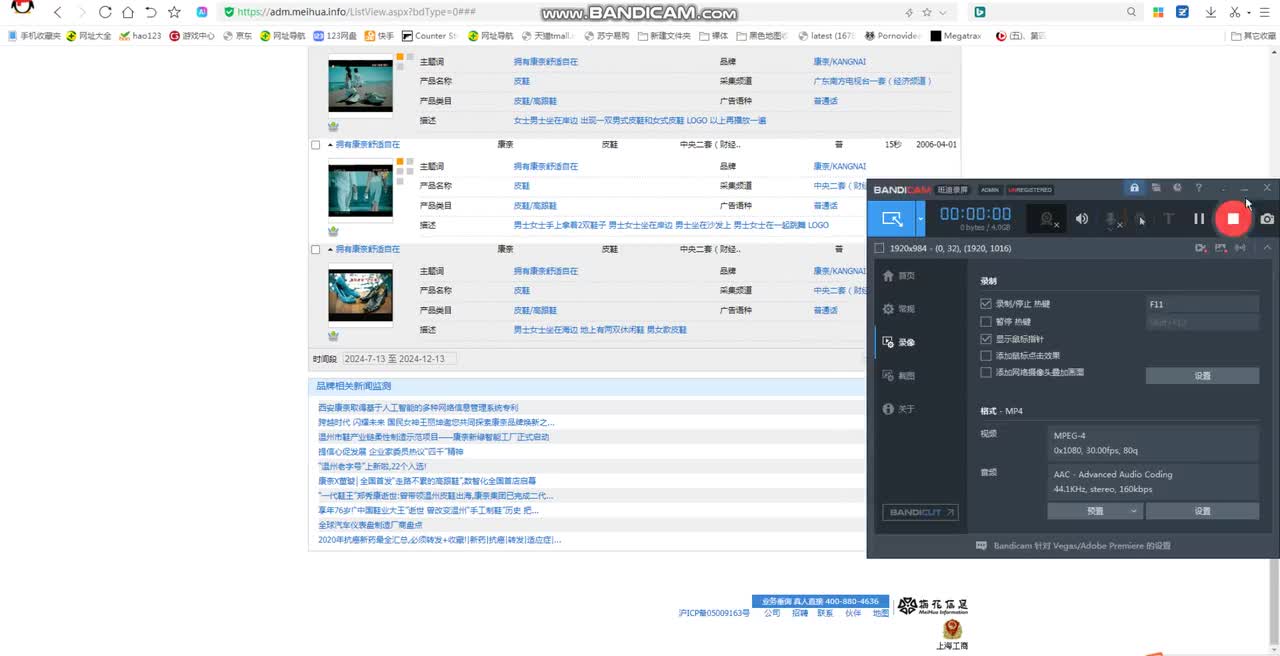Open Bandicam help question mark

(1199, 188)
